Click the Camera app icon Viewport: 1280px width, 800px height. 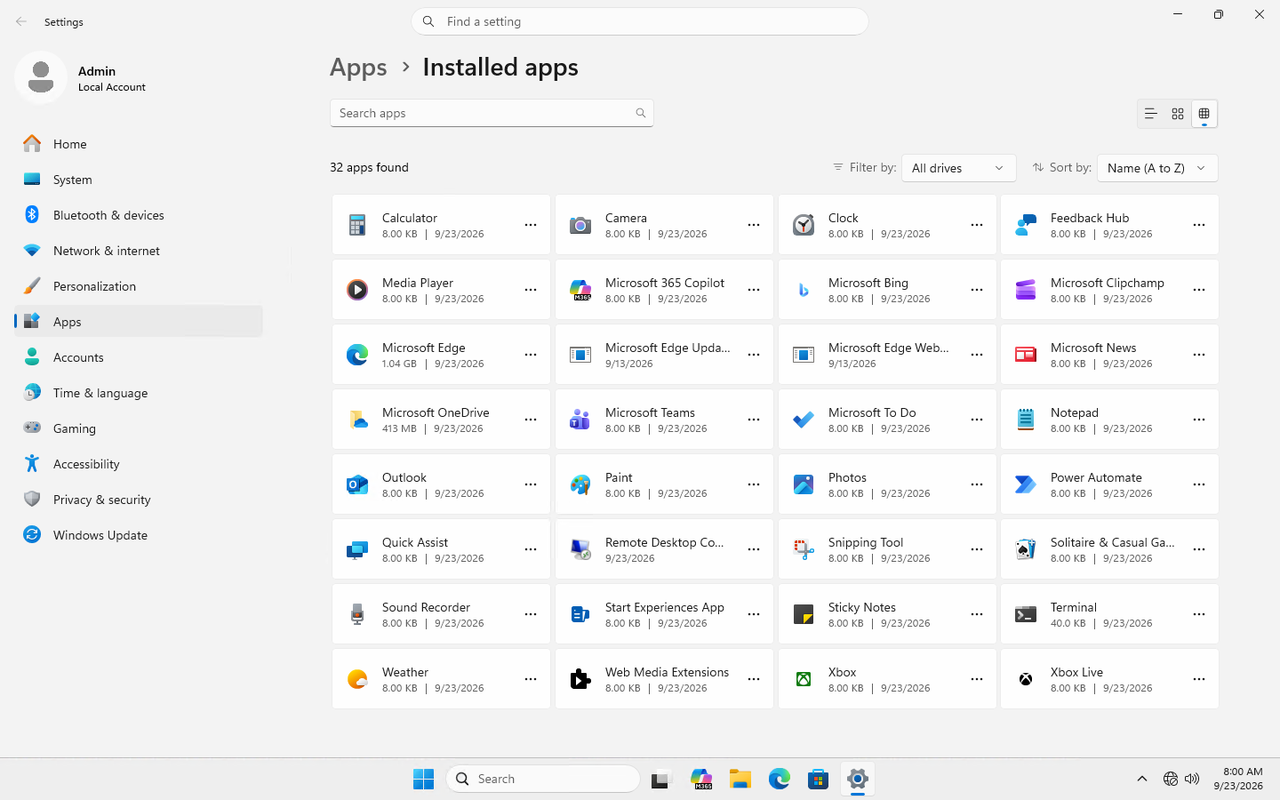click(580, 225)
